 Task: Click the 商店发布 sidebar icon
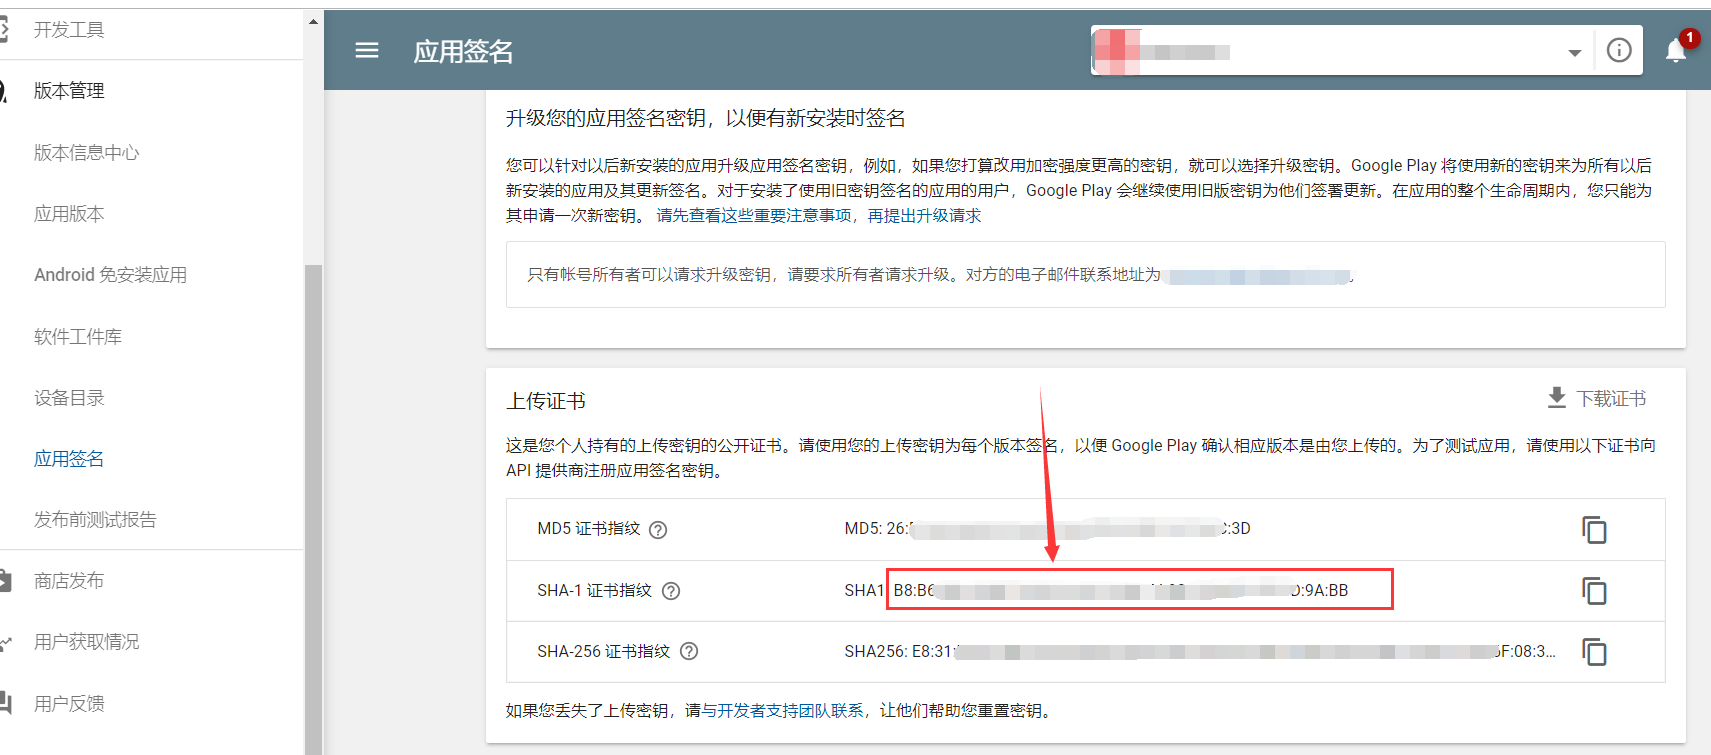(5, 581)
